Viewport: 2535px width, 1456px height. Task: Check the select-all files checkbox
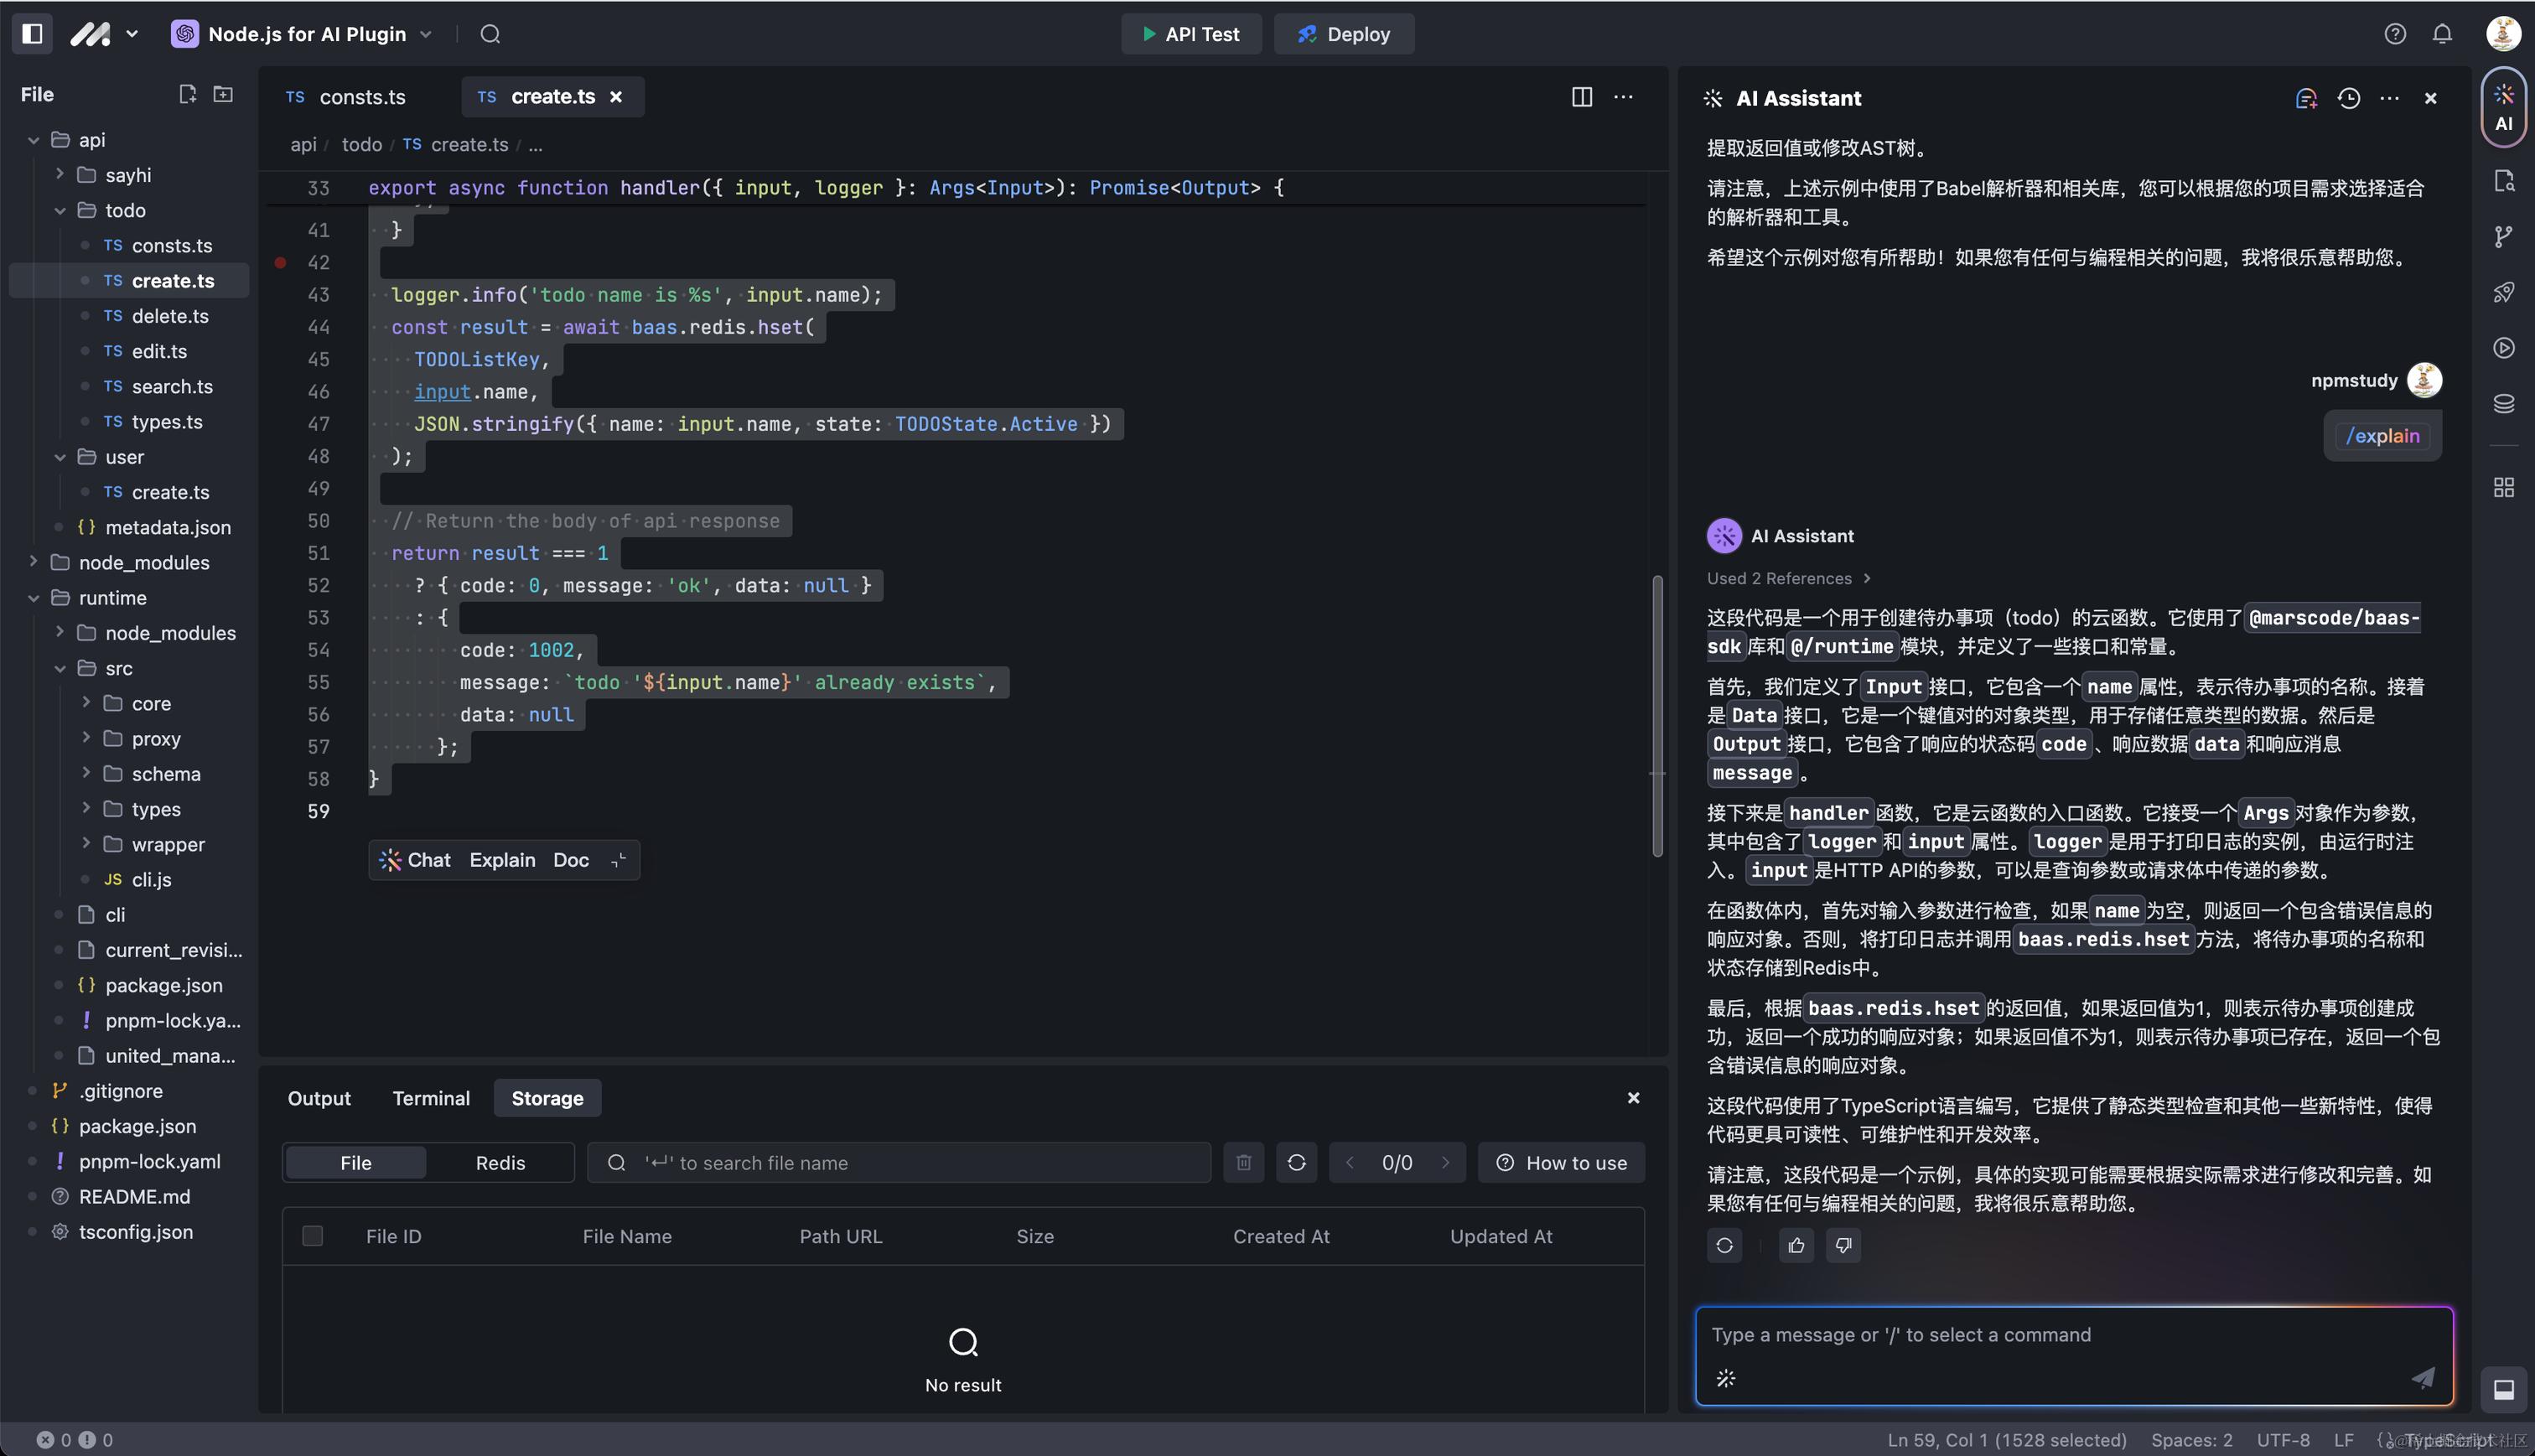point(313,1236)
